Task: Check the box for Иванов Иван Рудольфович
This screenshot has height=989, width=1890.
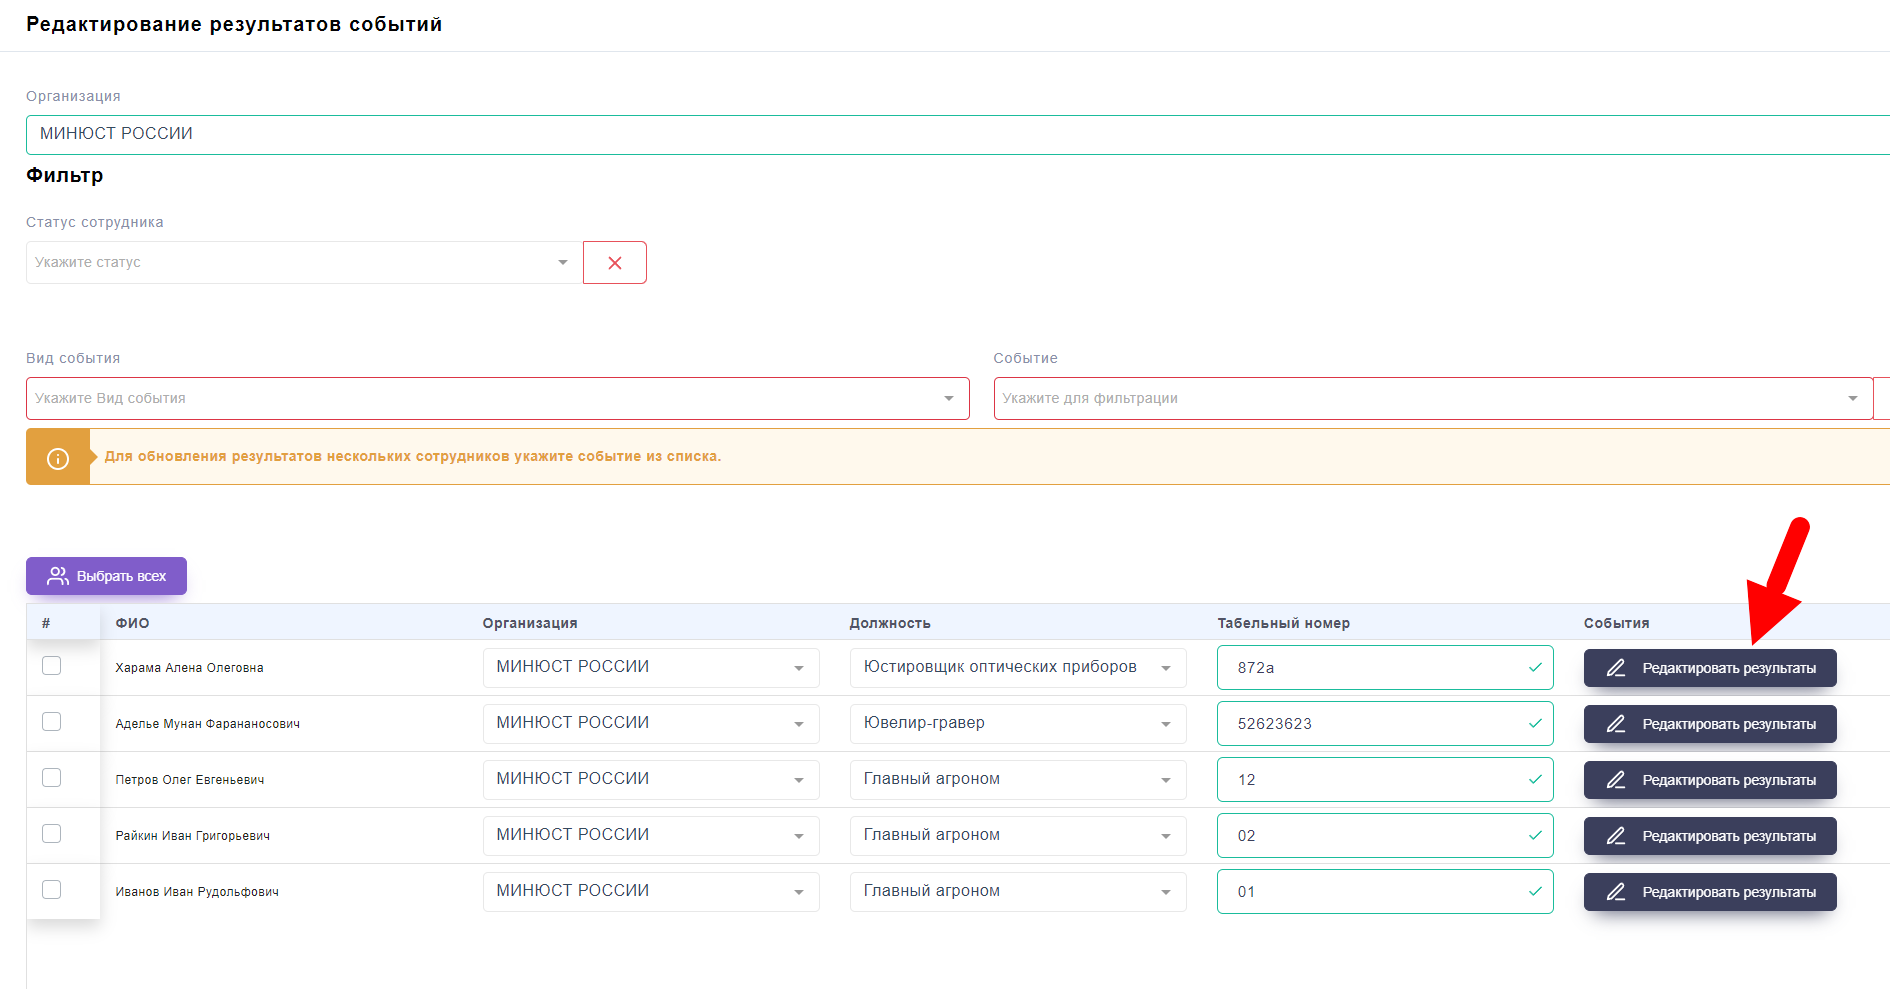Action: click(x=52, y=890)
